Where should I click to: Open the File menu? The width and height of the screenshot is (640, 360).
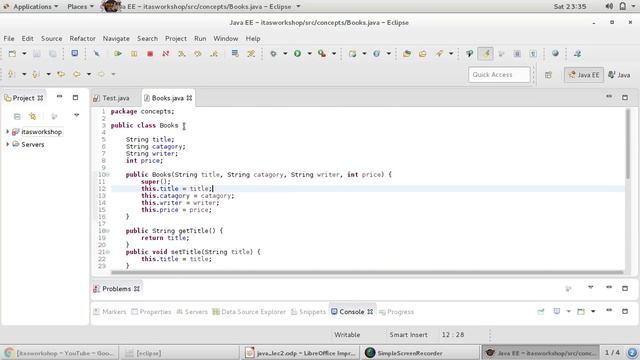(x=9, y=38)
